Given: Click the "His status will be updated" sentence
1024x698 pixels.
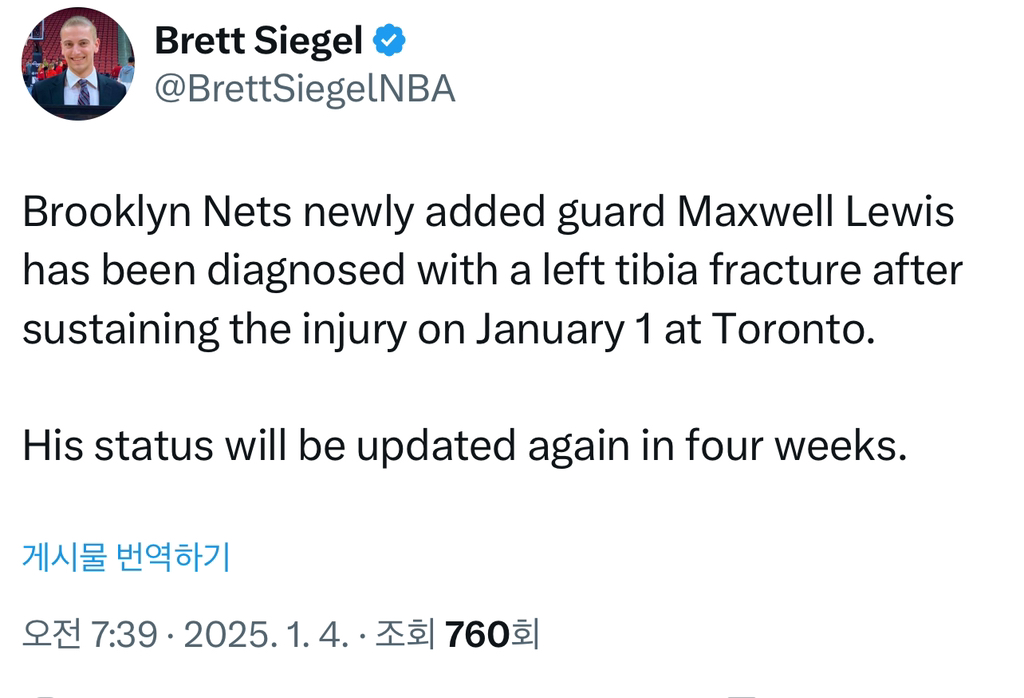Looking at the screenshot, I should 240,446.
